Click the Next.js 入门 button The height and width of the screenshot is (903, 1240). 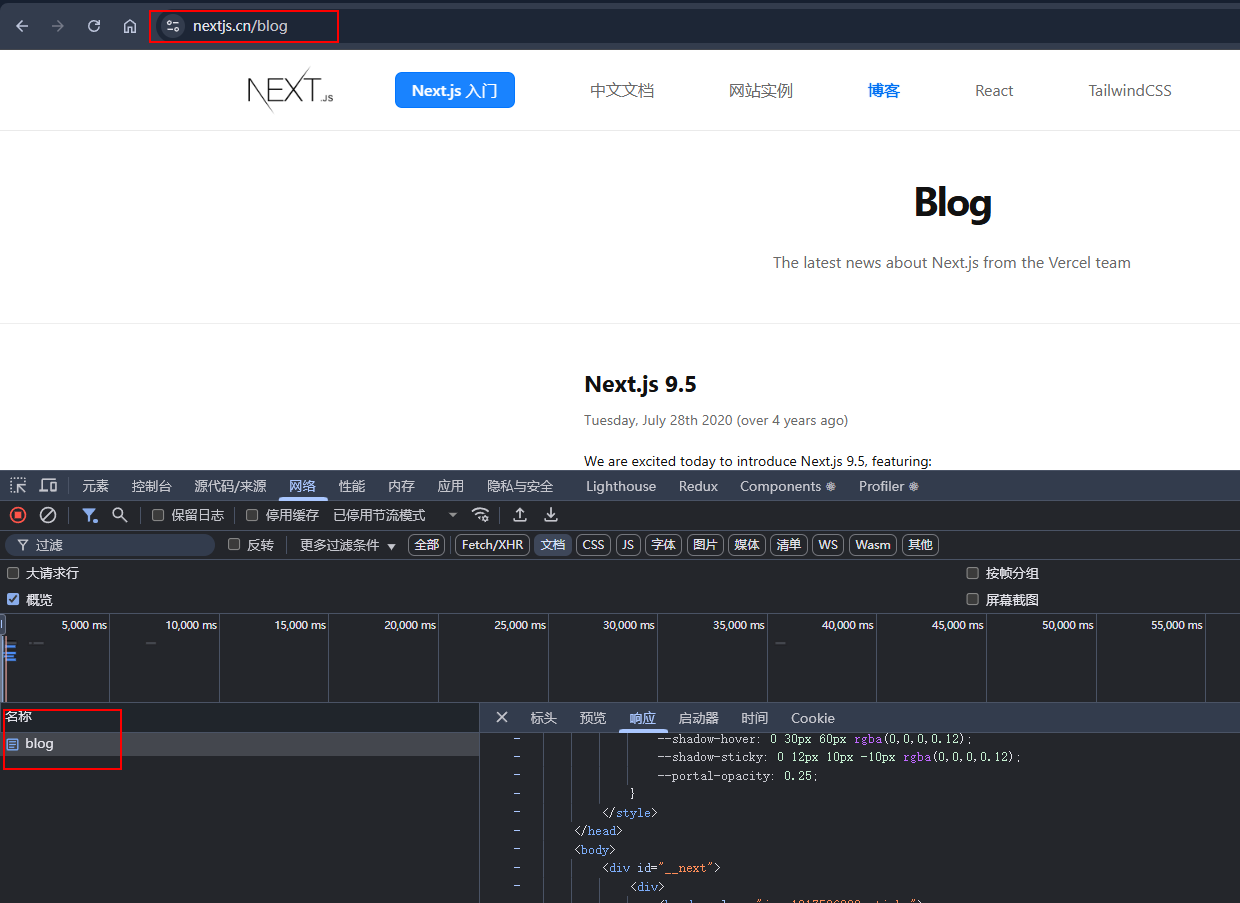point(455,90)
